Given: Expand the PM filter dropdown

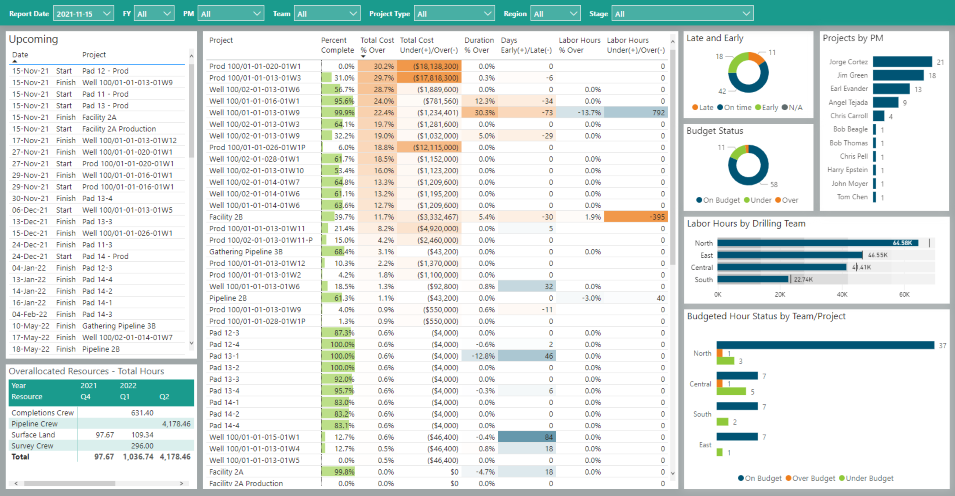Looking at the screenshot, I should point(230,14).
